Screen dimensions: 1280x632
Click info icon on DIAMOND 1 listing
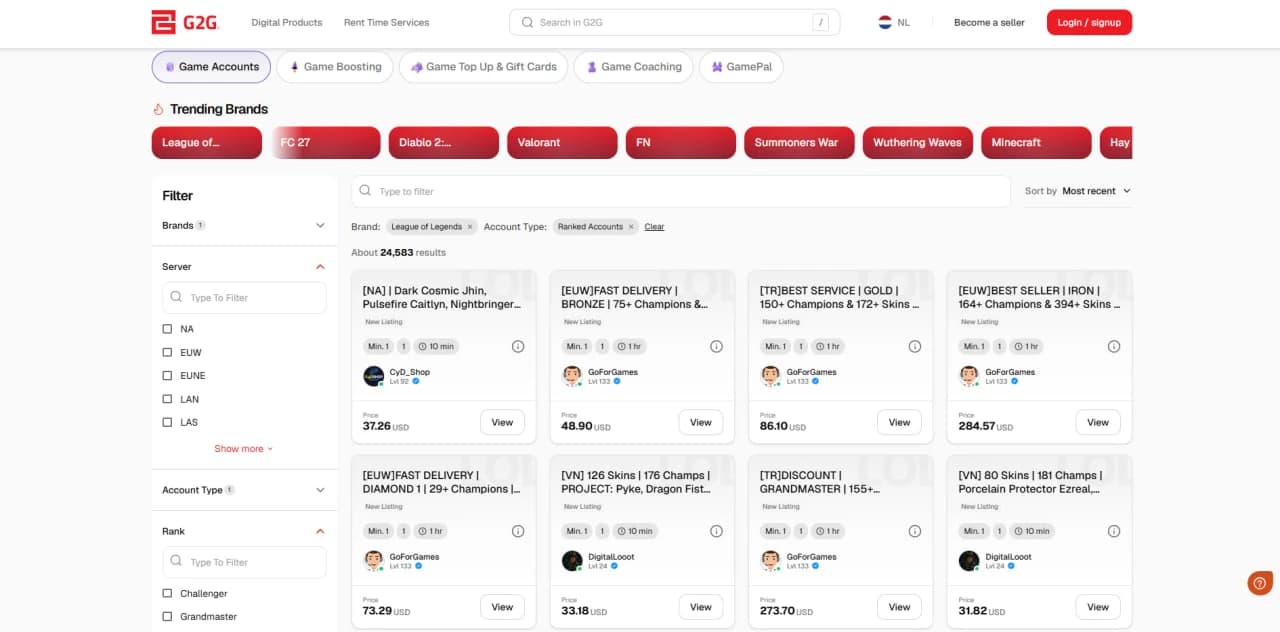(x=518, y=531)
